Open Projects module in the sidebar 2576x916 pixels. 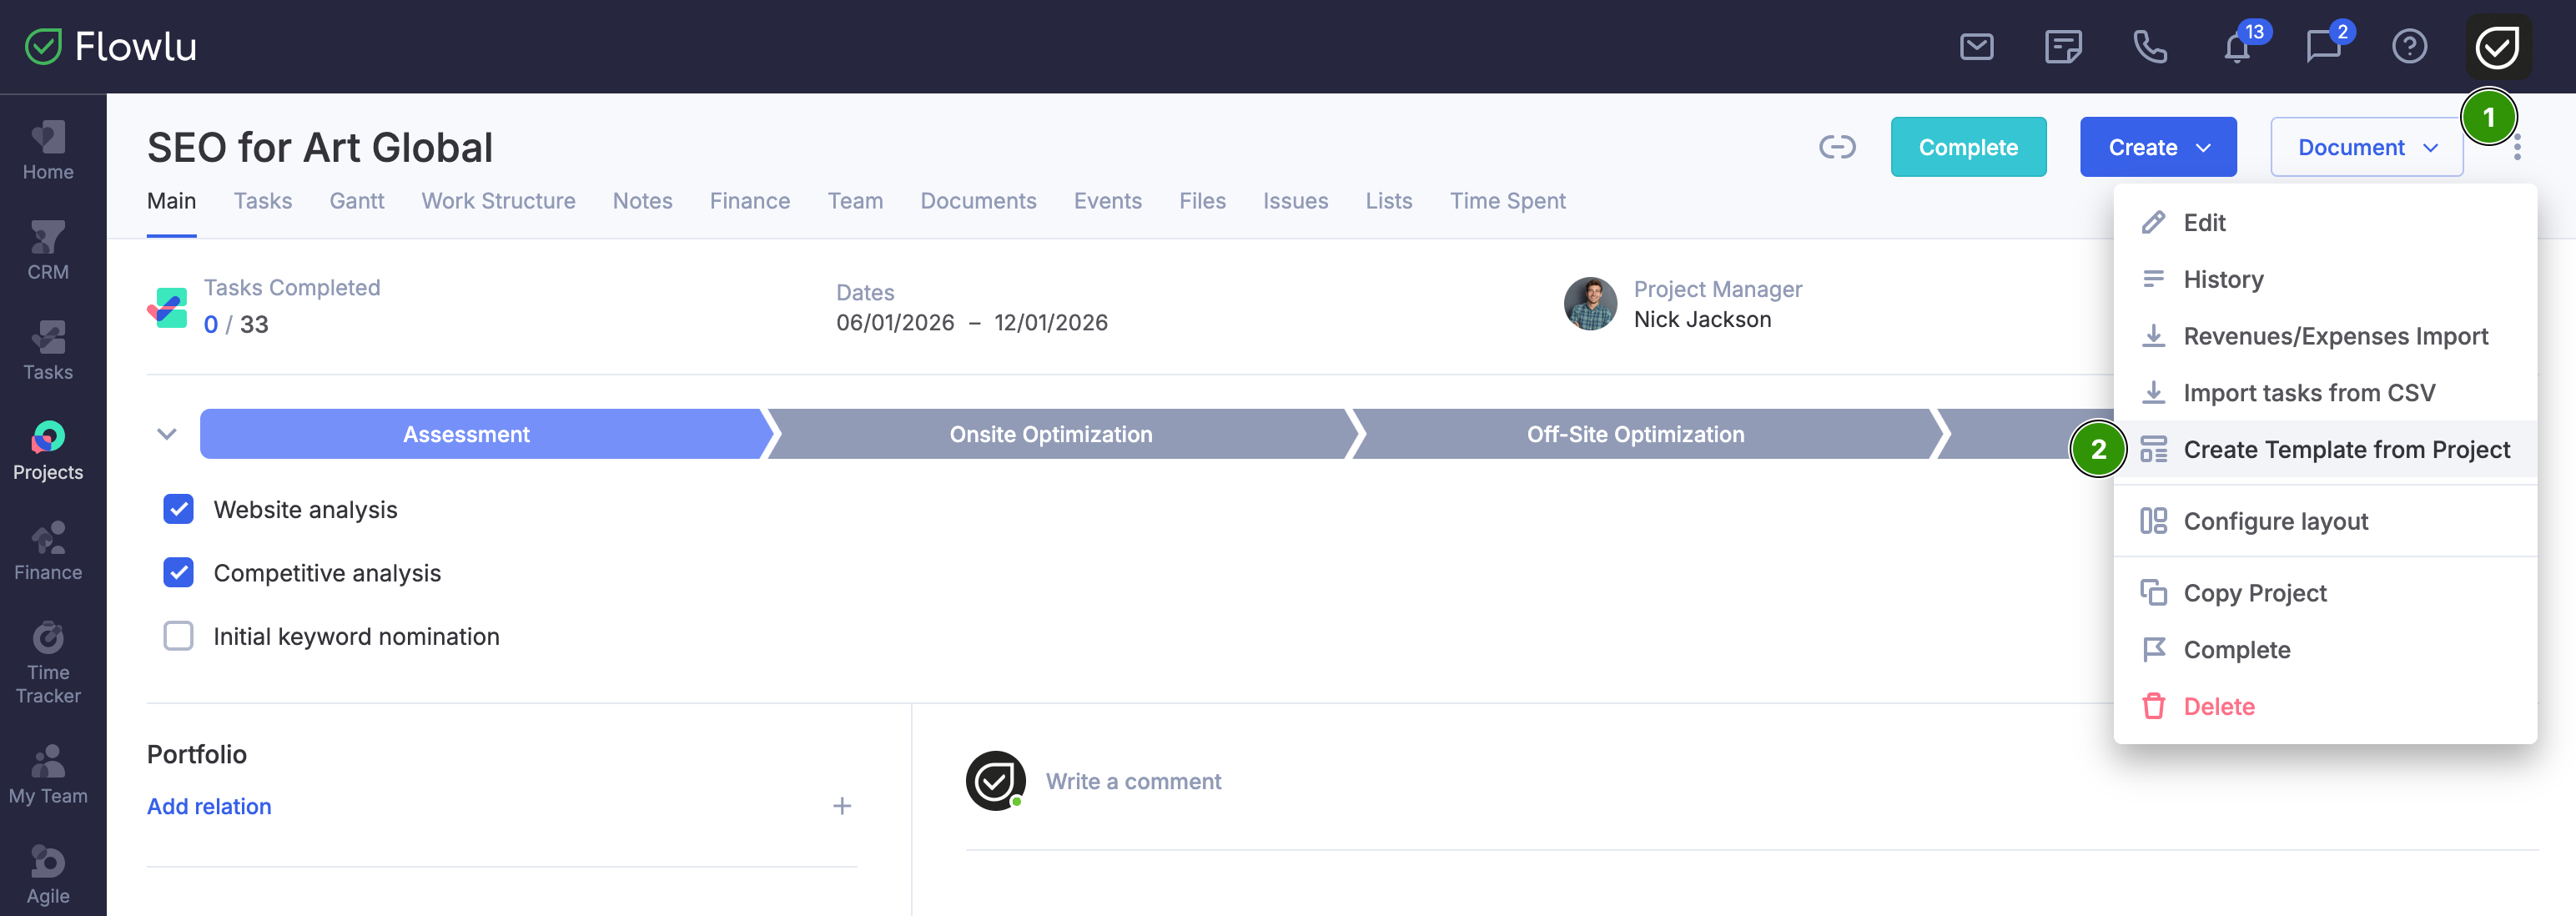(48, 451)
